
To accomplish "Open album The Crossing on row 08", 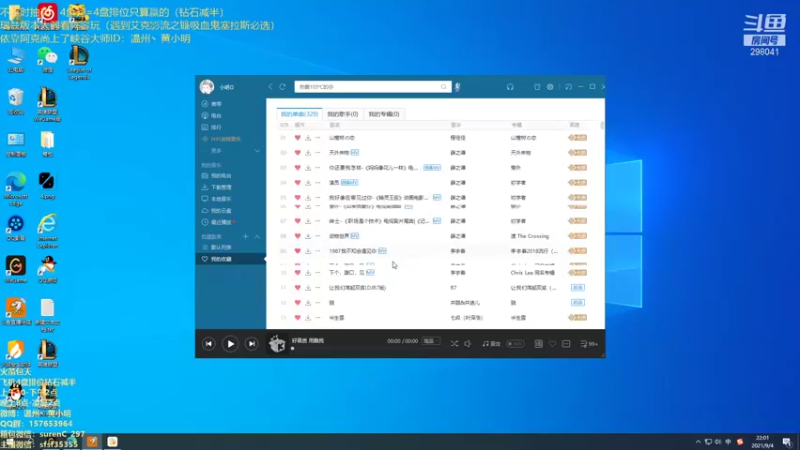I will point(530,236).
